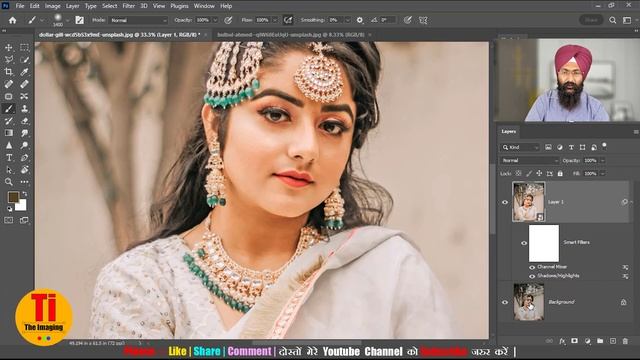Image resolution: width=640 pixels, height=360 pixels.
Task: Click the foreground color swatch
Action: tap(13, 197)
